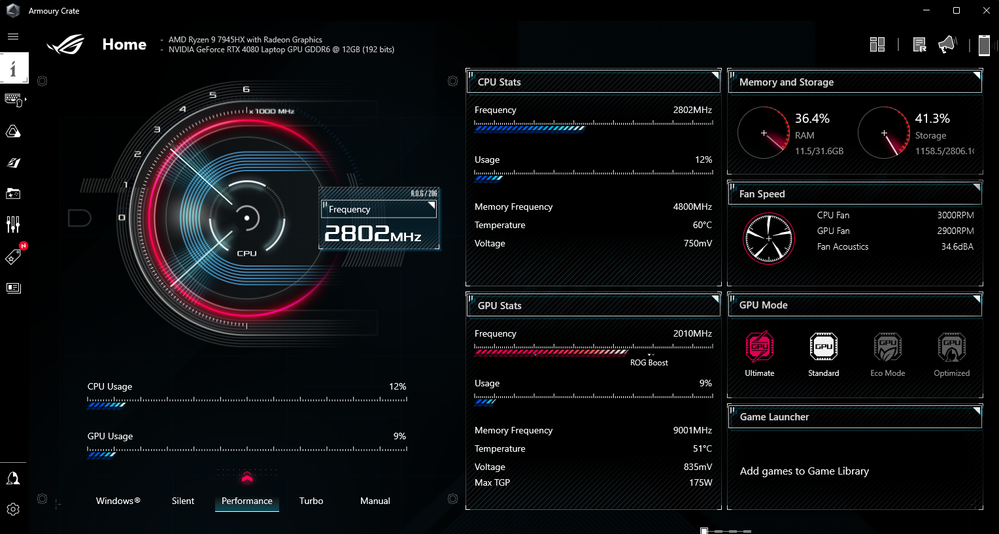The width and height of the screenshot is (999, 534).
Task: Click the NVIDIA GeForce RTX 4080 text
Action: pos(281,50)
